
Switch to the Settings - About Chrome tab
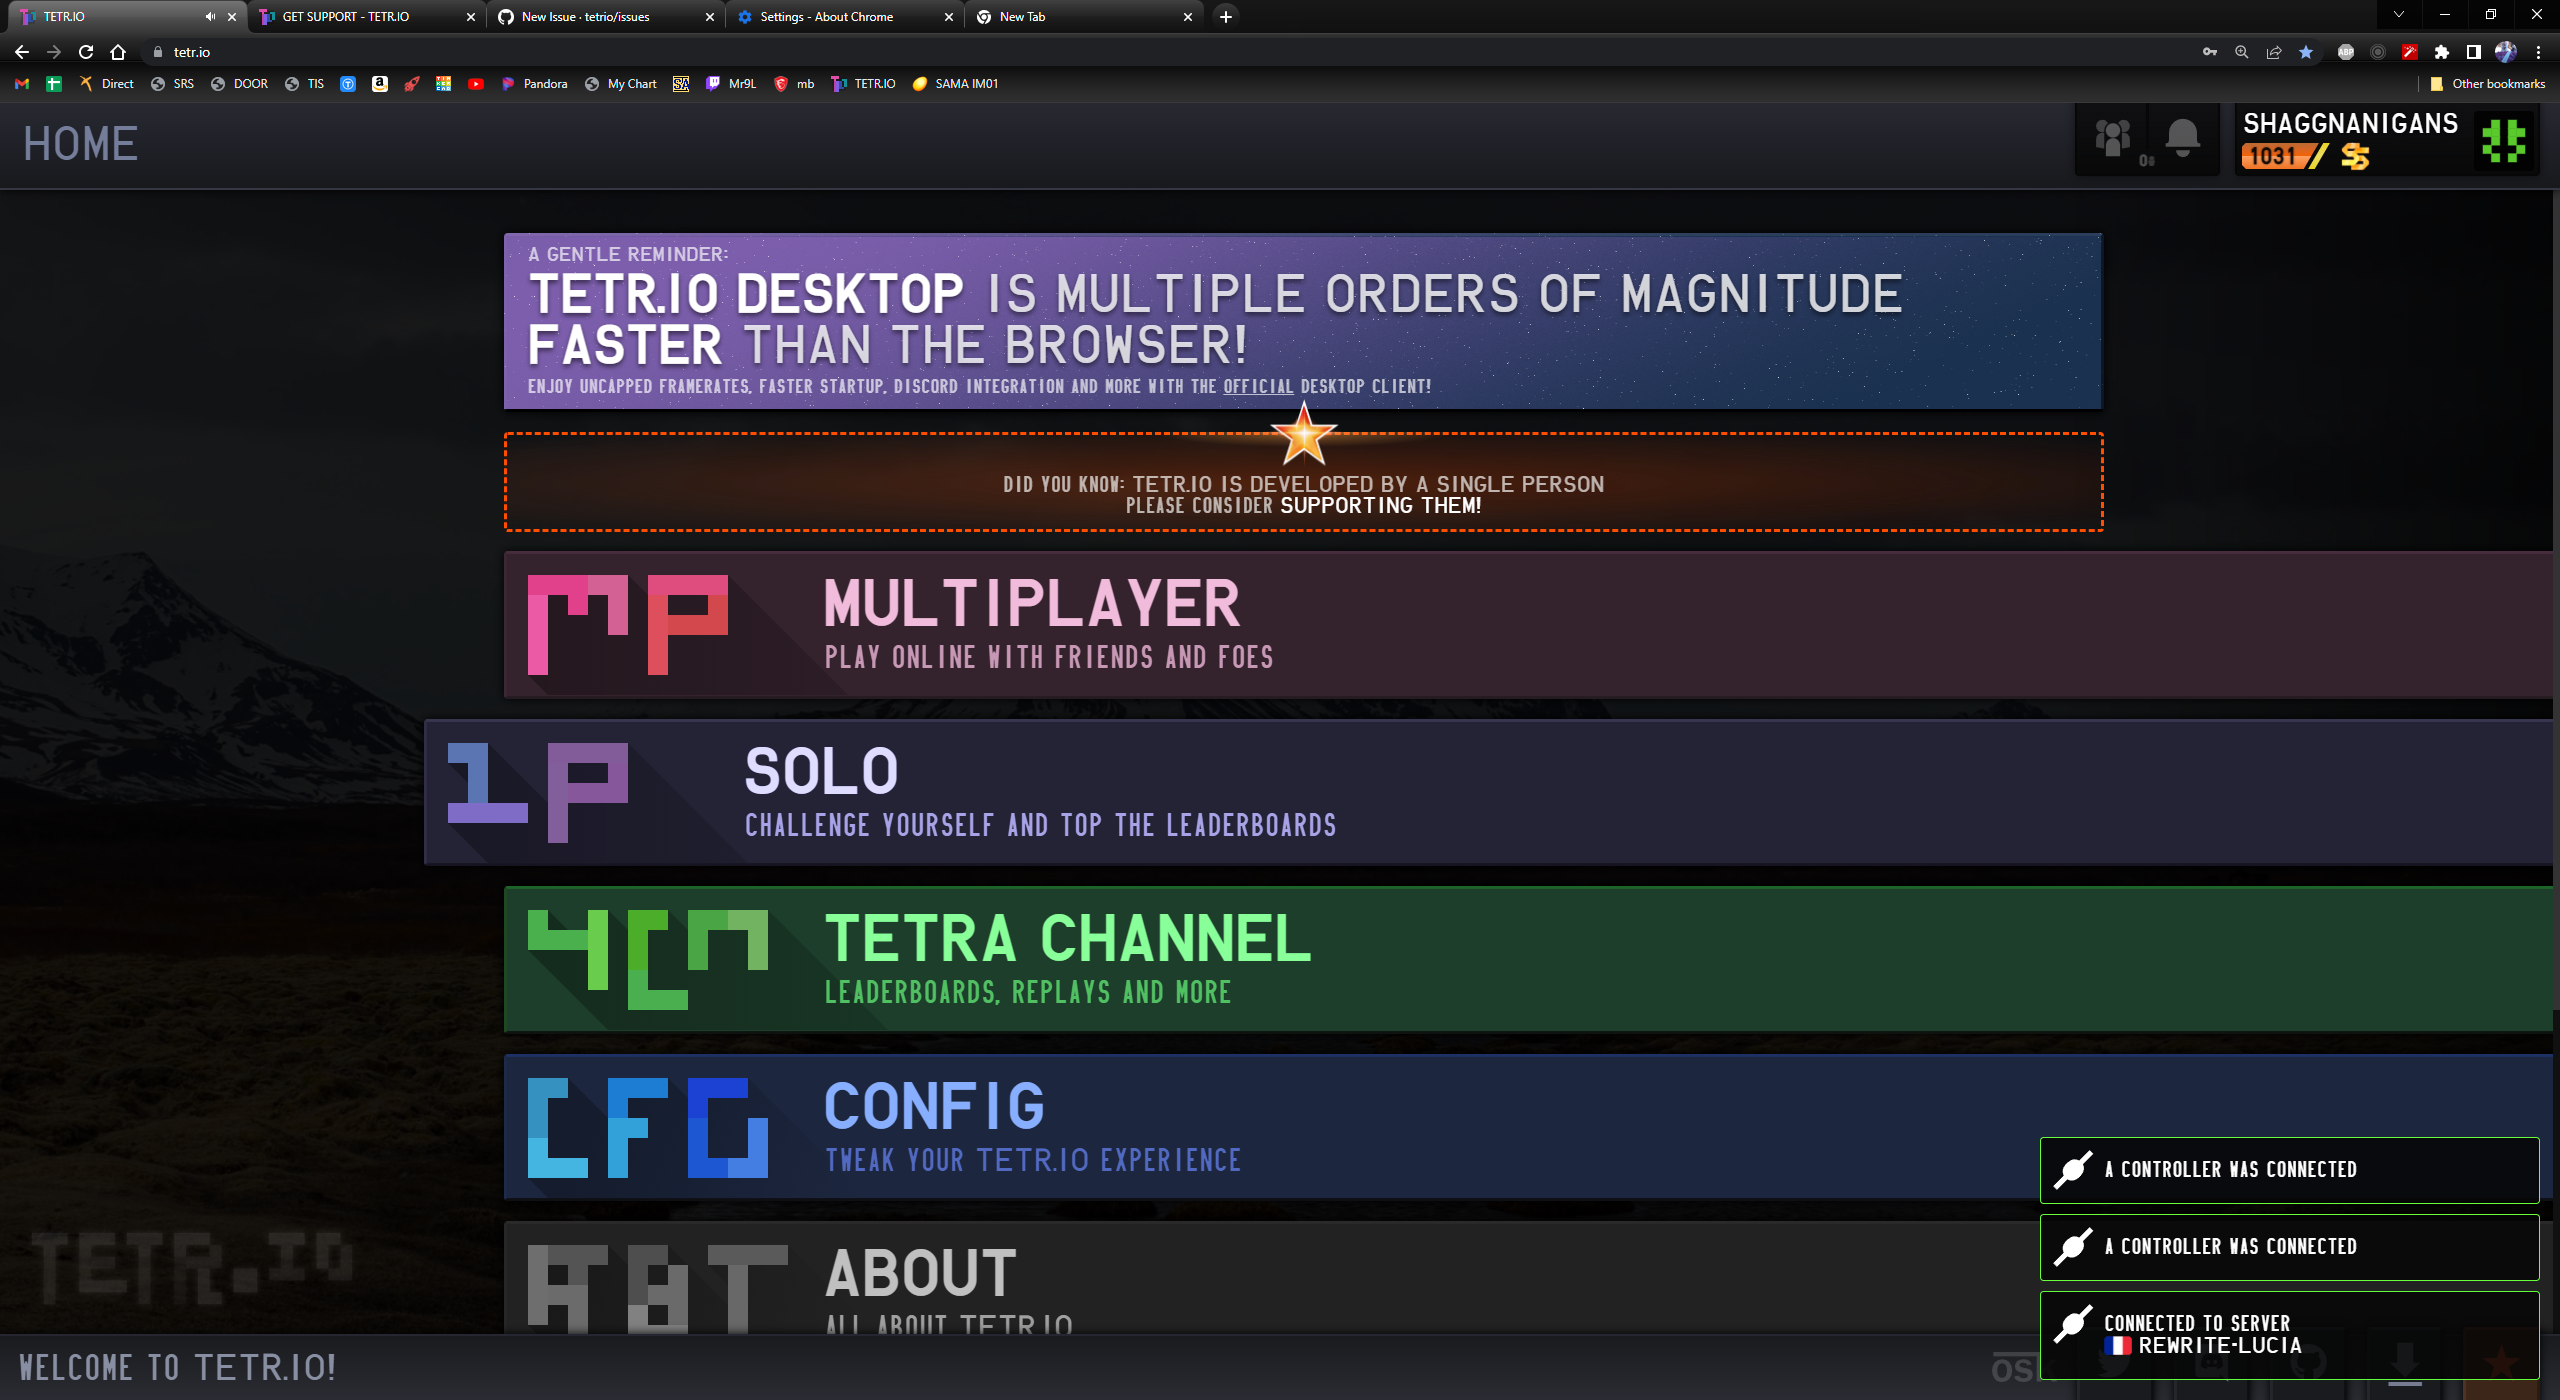824,17
